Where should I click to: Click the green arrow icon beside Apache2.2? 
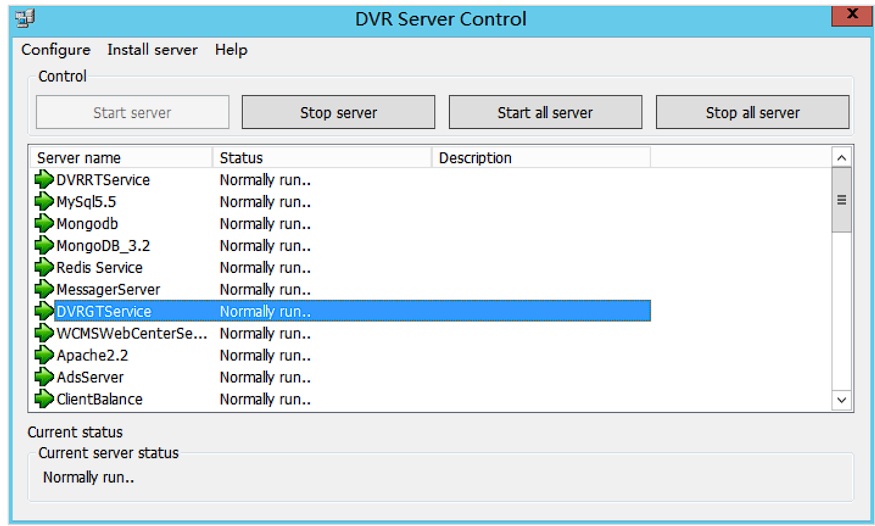(44, 355)
